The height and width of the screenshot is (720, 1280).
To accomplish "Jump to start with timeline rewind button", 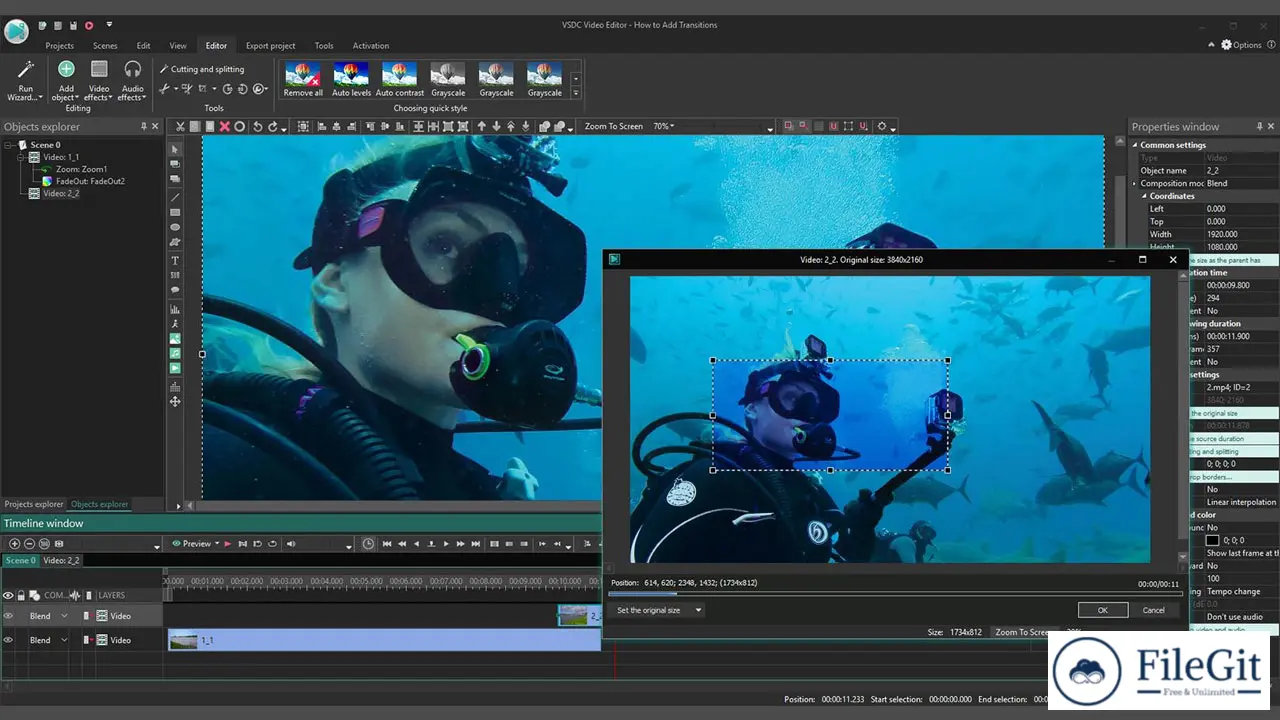I will pos(387,544).
